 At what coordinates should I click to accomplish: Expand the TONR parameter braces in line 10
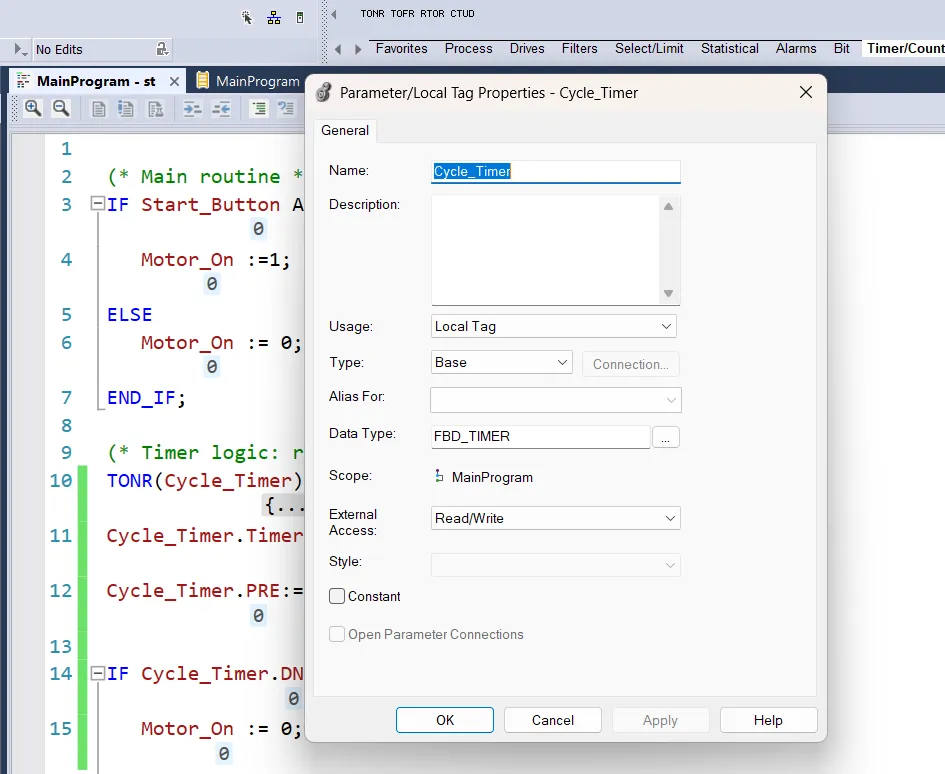point(284,505)
